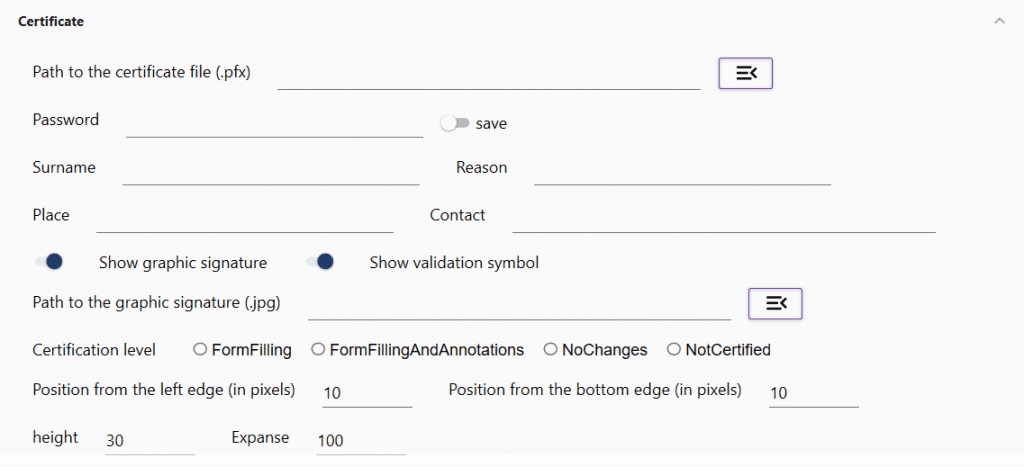The width and height of the screenshot is (1024, 467).
Task: Click into the Surname text field
Action: tap(270, 170)
